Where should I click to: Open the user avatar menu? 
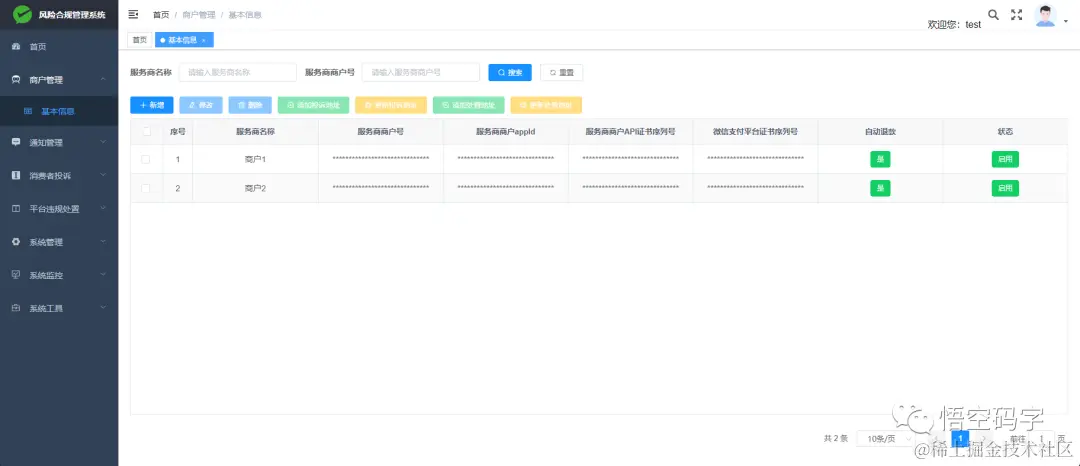coord(1050,17)
